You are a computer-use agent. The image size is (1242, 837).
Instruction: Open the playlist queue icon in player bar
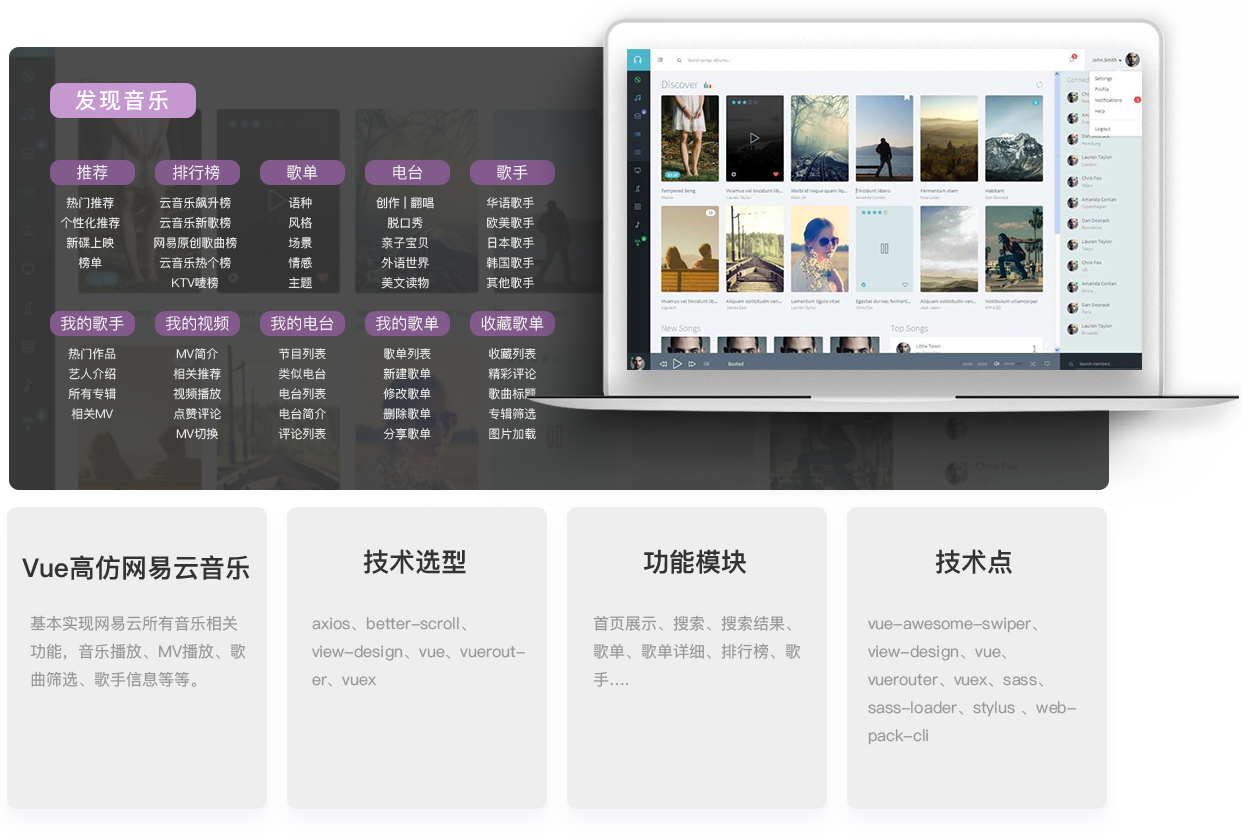pos(707,364)
